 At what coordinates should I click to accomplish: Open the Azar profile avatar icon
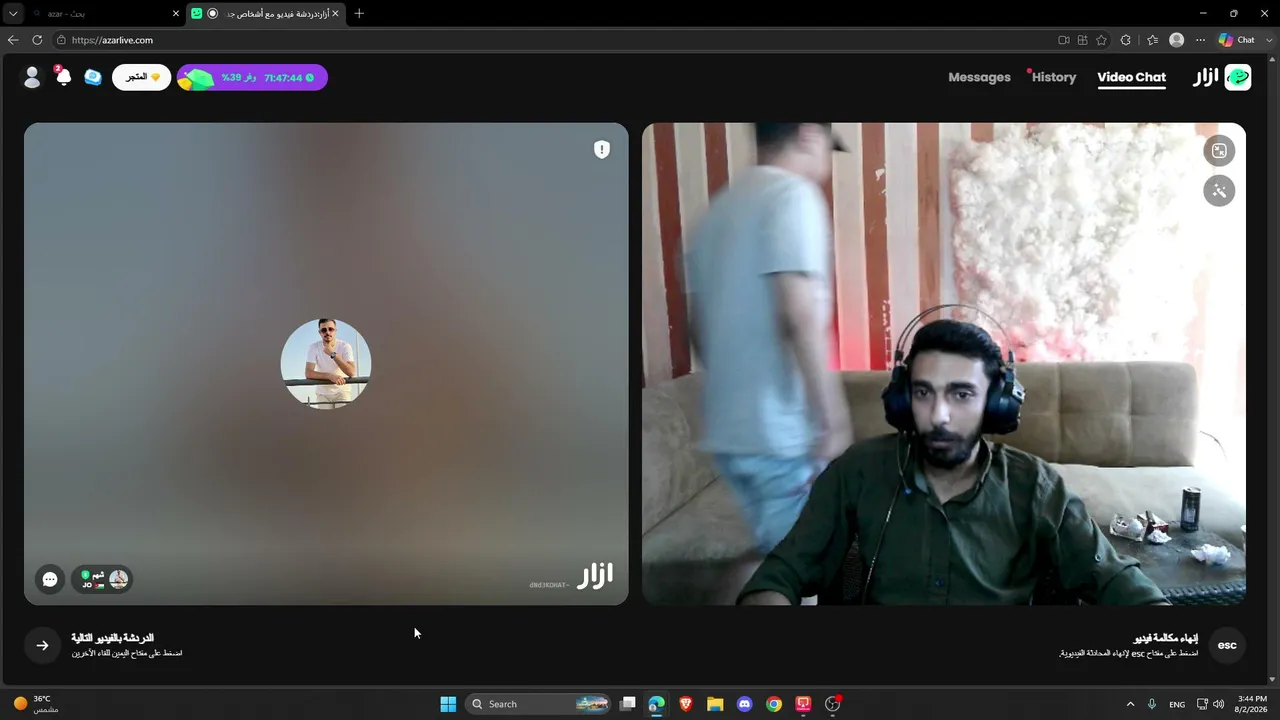pos(32,77)
